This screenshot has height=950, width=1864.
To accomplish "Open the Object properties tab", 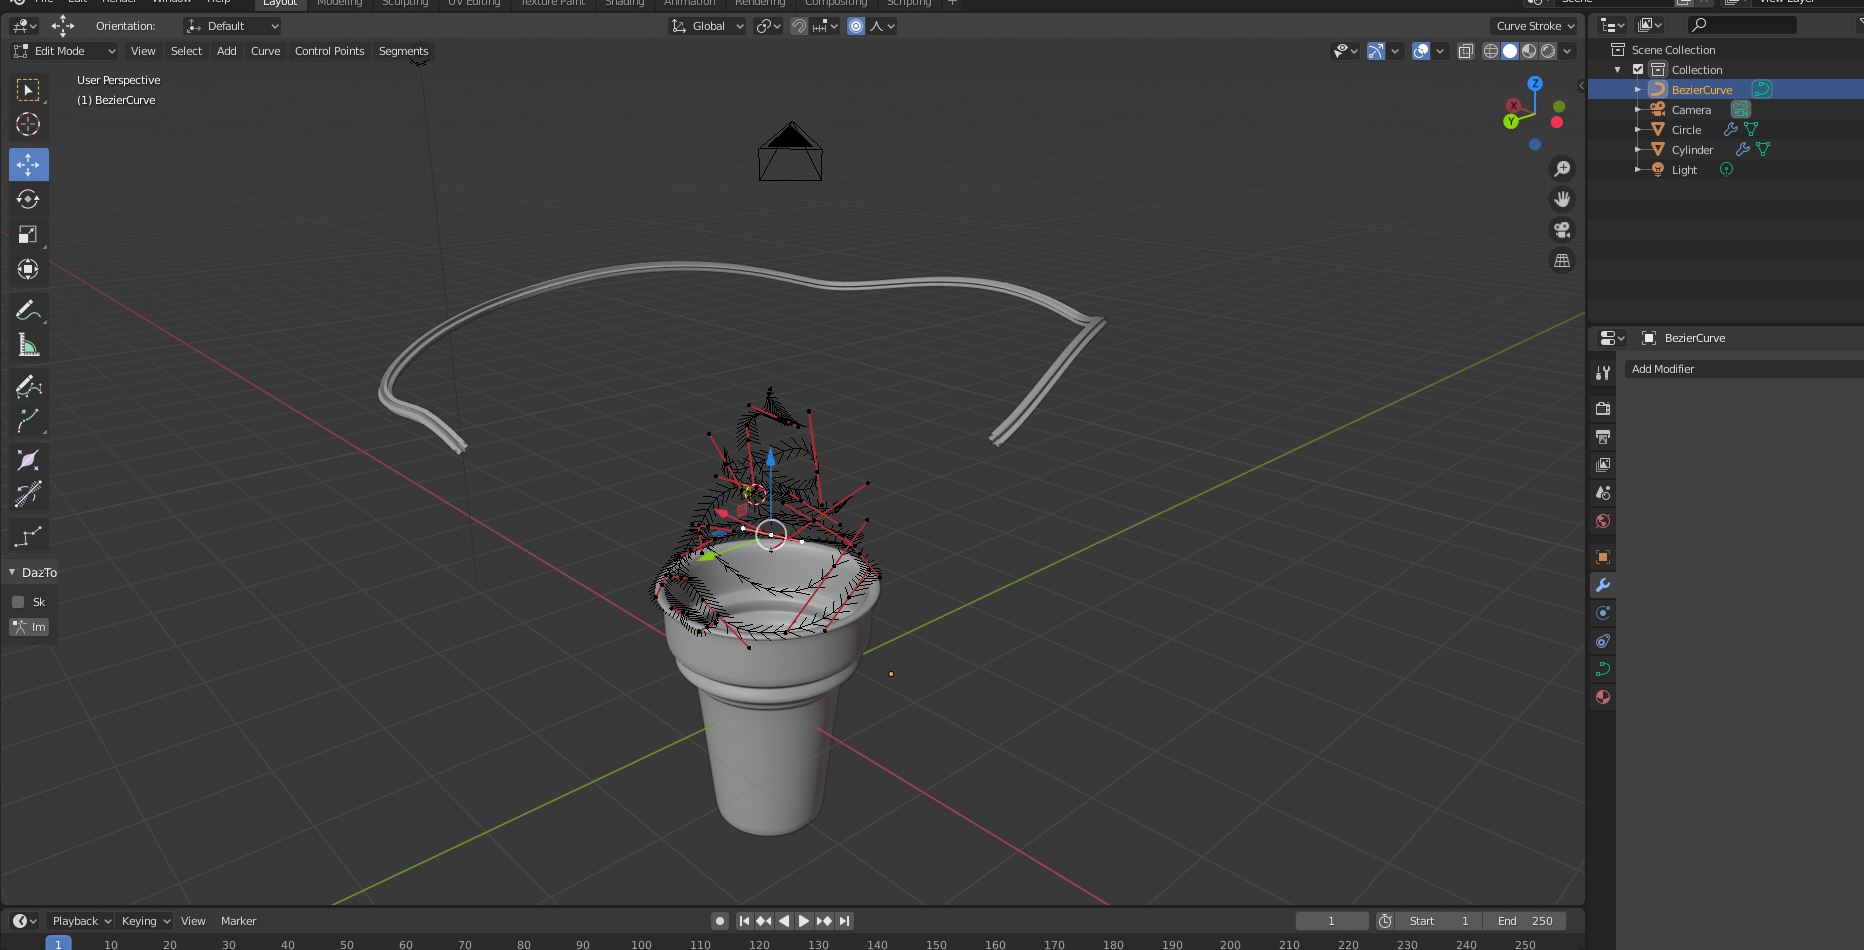I will point(1603,557).
